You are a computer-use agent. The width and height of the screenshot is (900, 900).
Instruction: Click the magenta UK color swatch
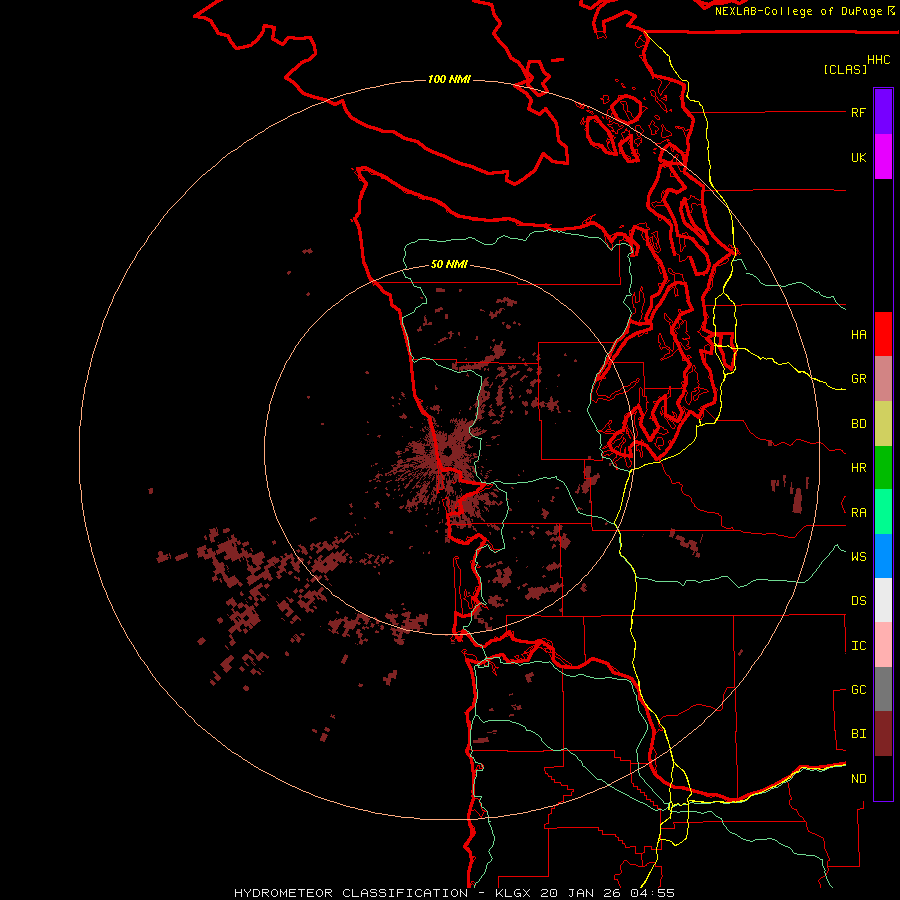[883, 157]
